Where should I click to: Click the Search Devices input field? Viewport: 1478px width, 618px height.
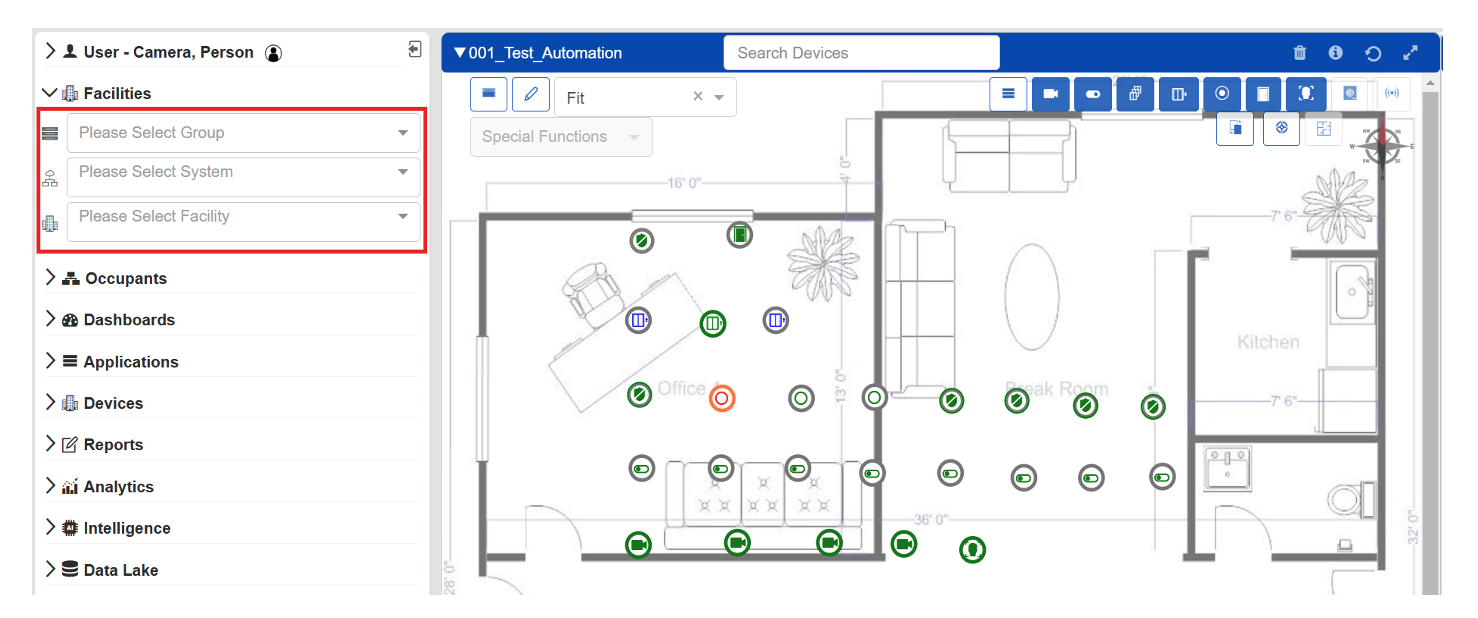[861, 53]
